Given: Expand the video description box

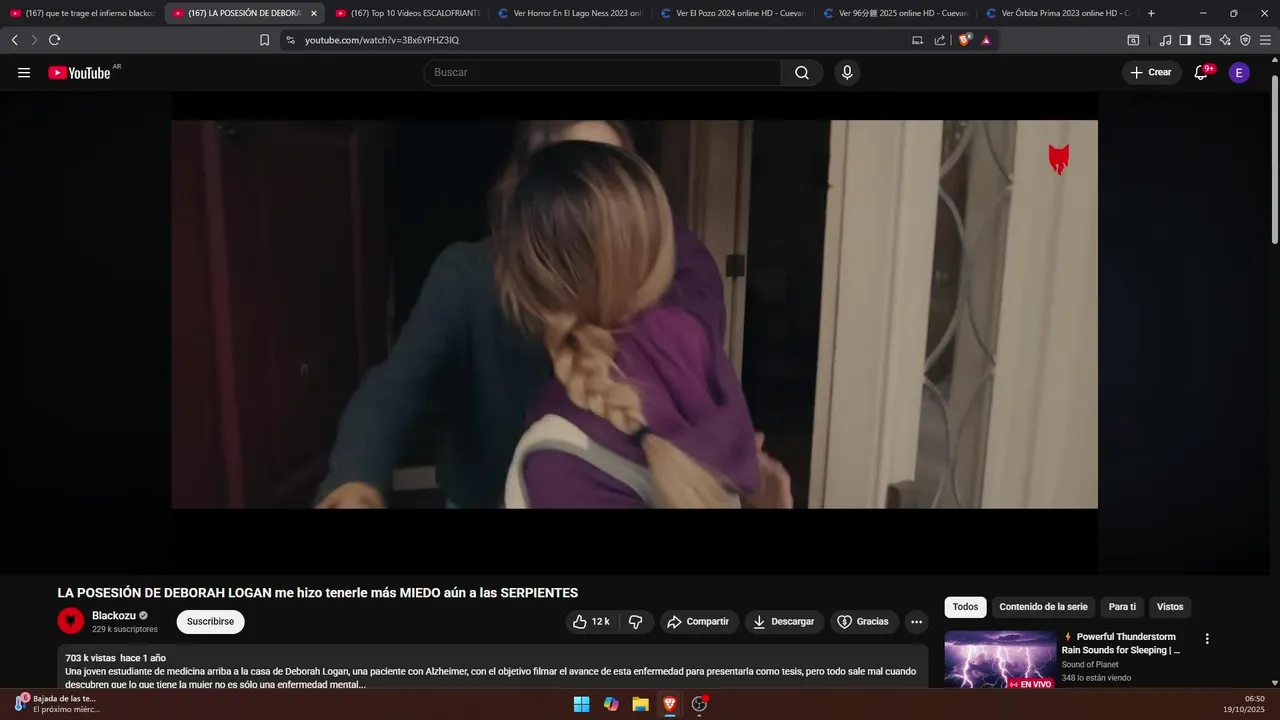Looking at the screenshot, I should click(493, 666).
